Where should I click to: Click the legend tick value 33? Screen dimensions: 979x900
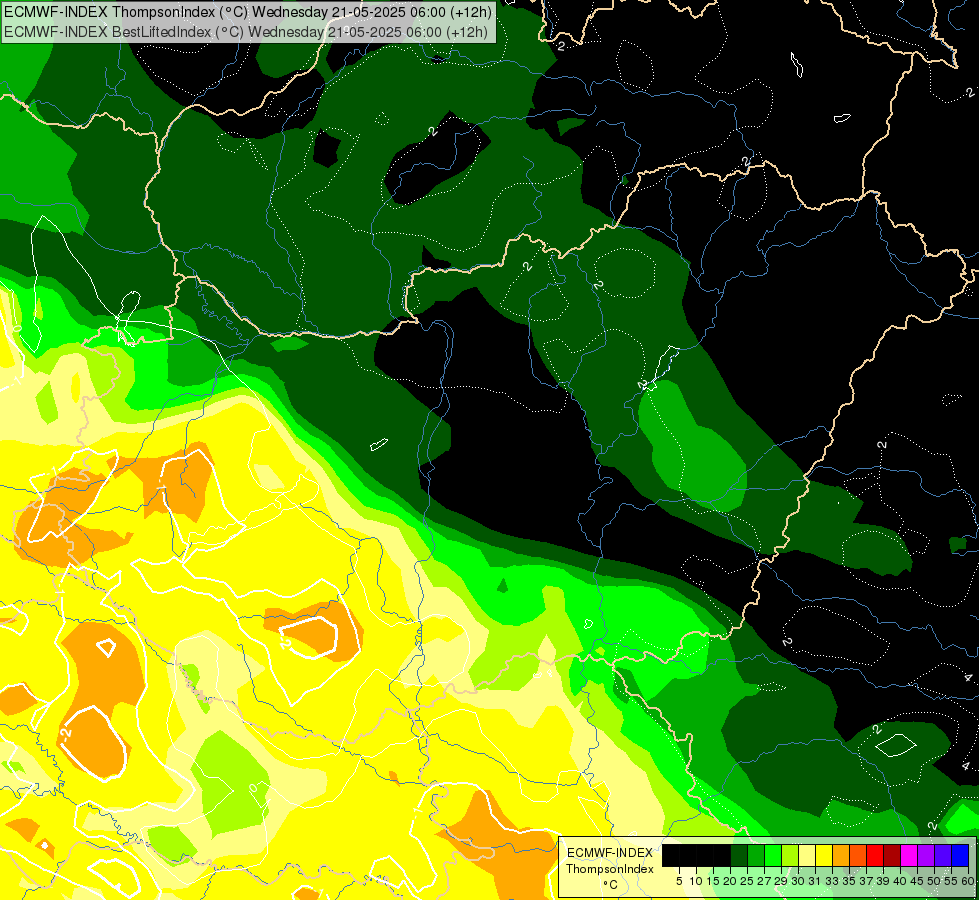pyautogui.click(x=832, y=881)
